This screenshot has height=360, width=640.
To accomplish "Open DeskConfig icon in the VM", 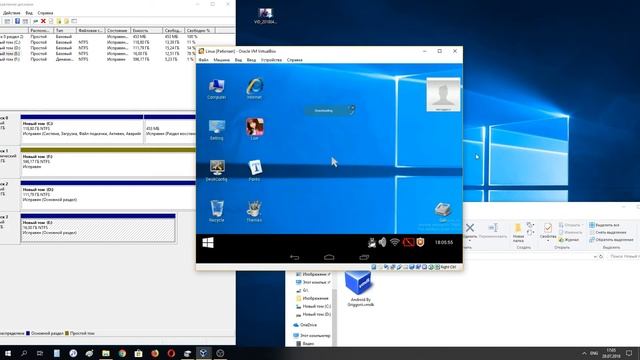I will coord(216,171).
